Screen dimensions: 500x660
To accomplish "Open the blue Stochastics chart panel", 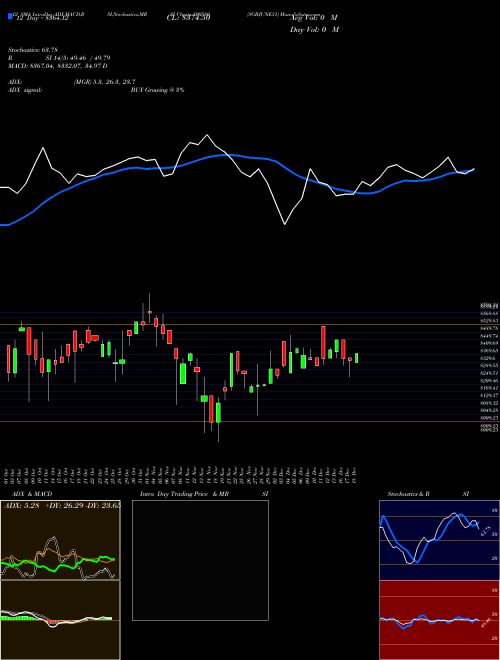I will 439,540.
